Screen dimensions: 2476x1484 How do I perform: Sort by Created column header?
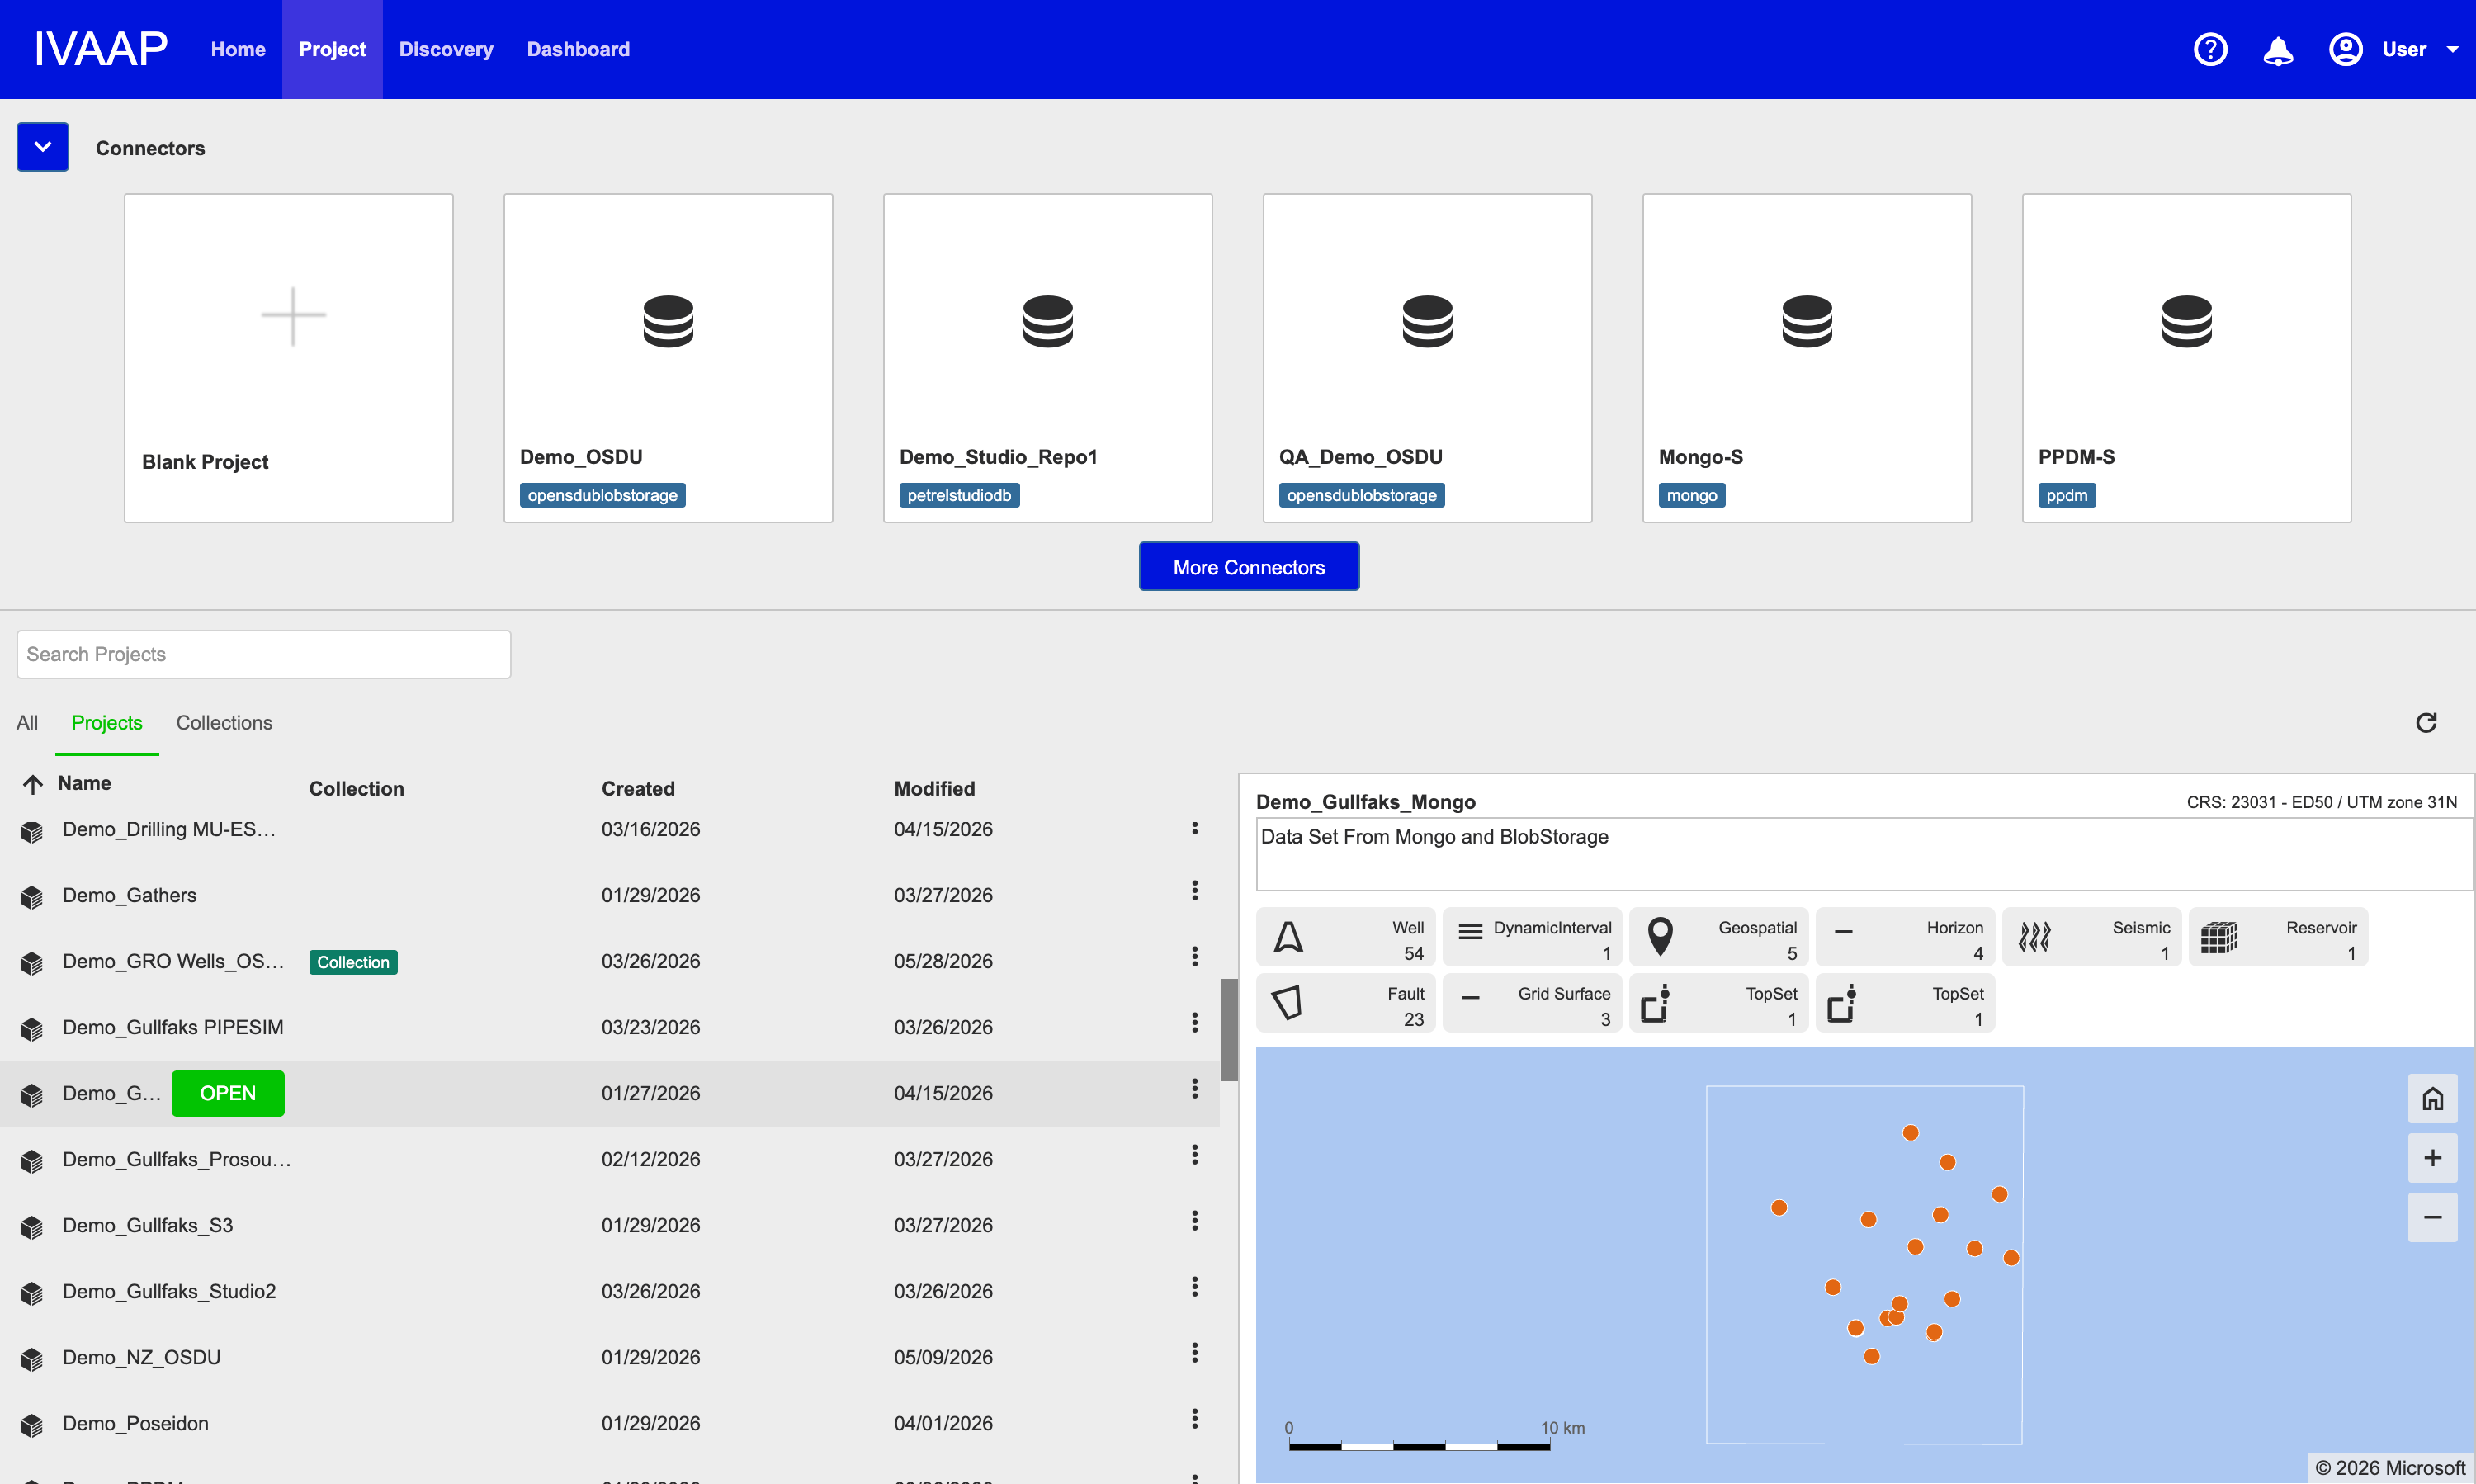pos(638,788)
